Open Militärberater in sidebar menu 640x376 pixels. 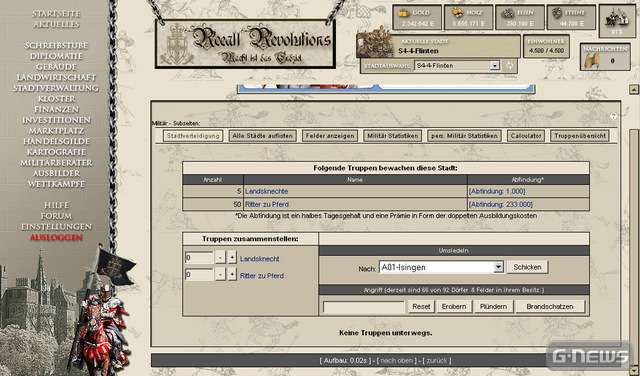(56, 162)
